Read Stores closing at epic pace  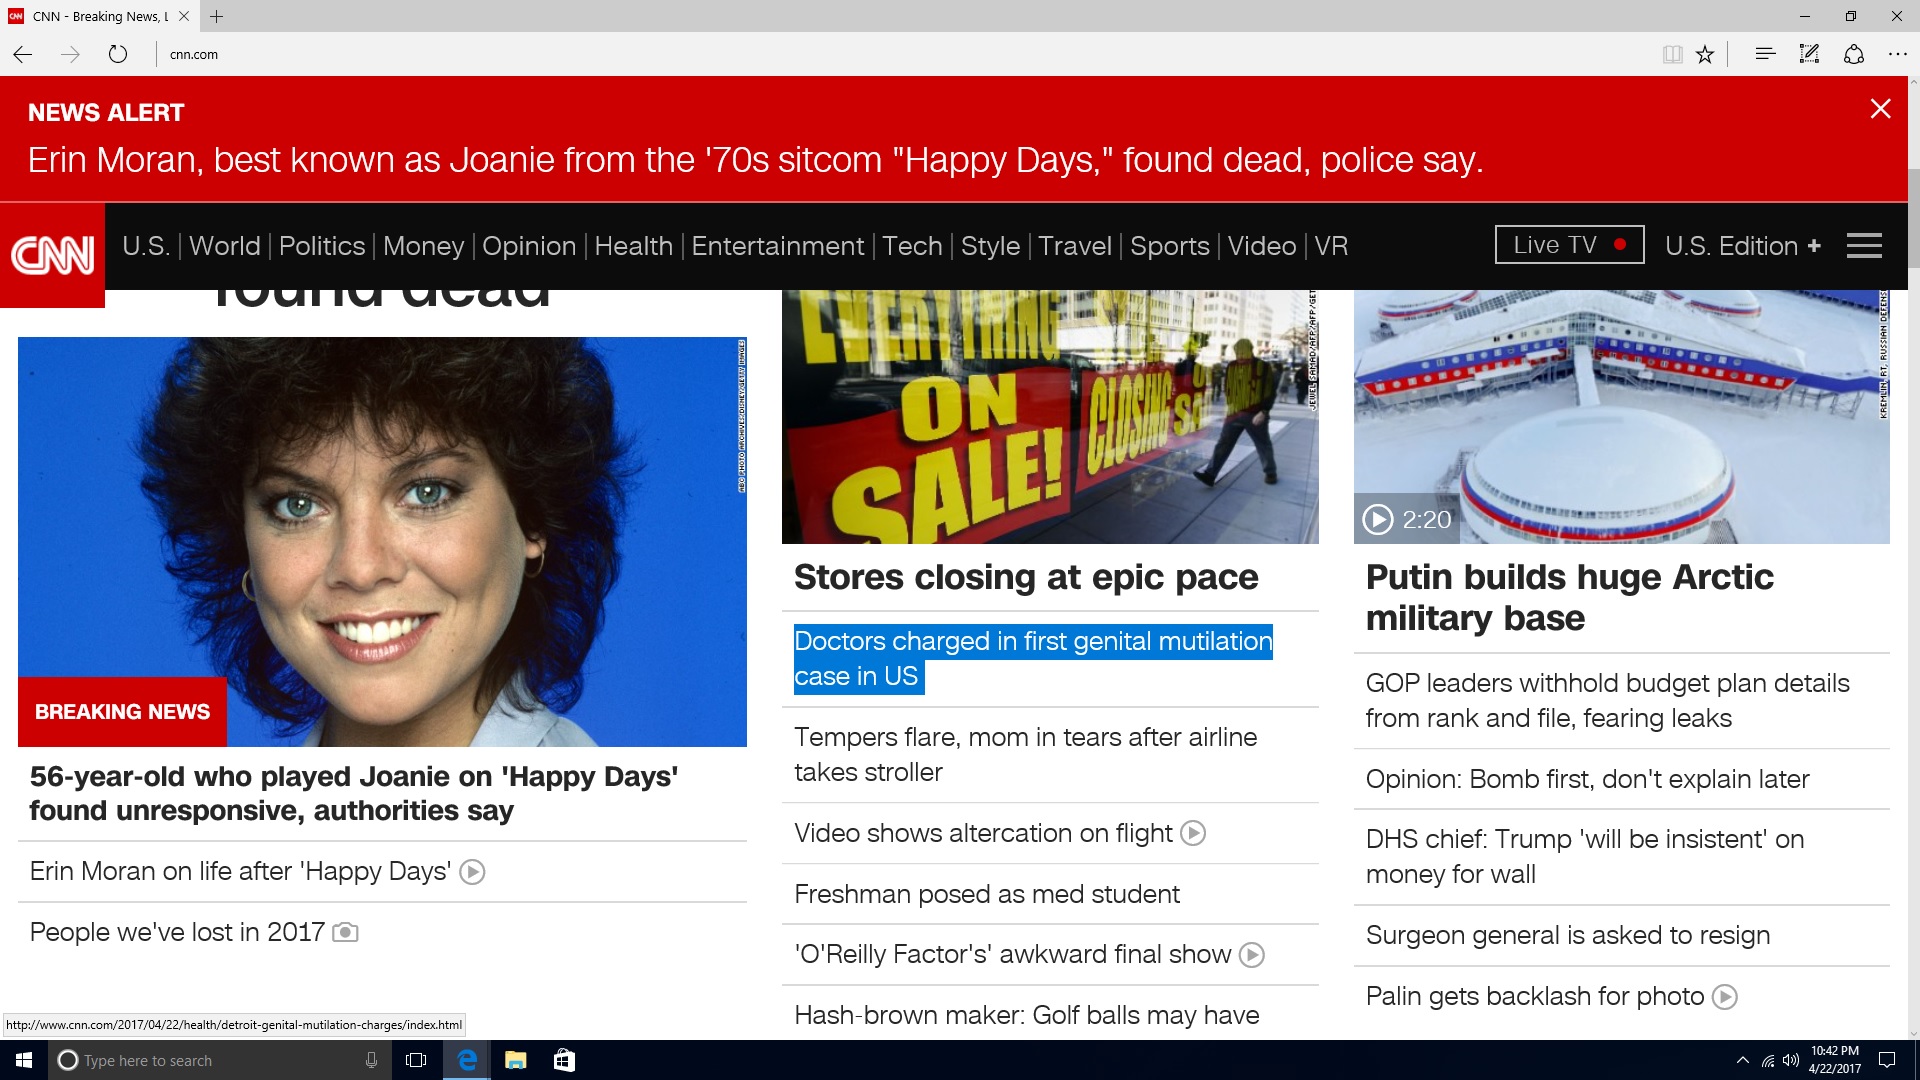click(1026, 578)
